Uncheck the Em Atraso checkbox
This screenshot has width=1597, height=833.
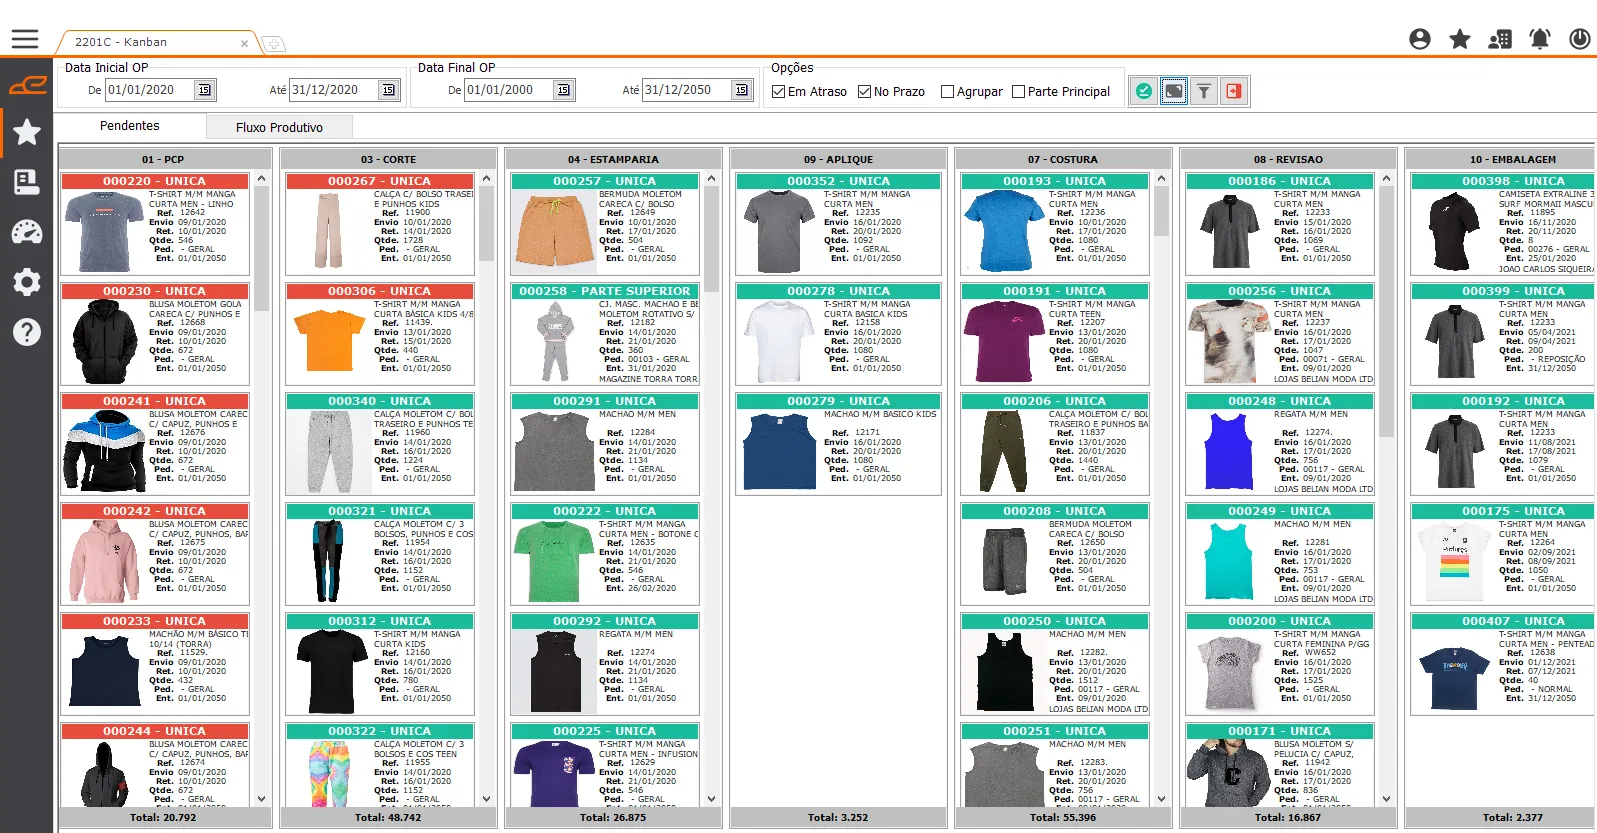coord(779,91)
